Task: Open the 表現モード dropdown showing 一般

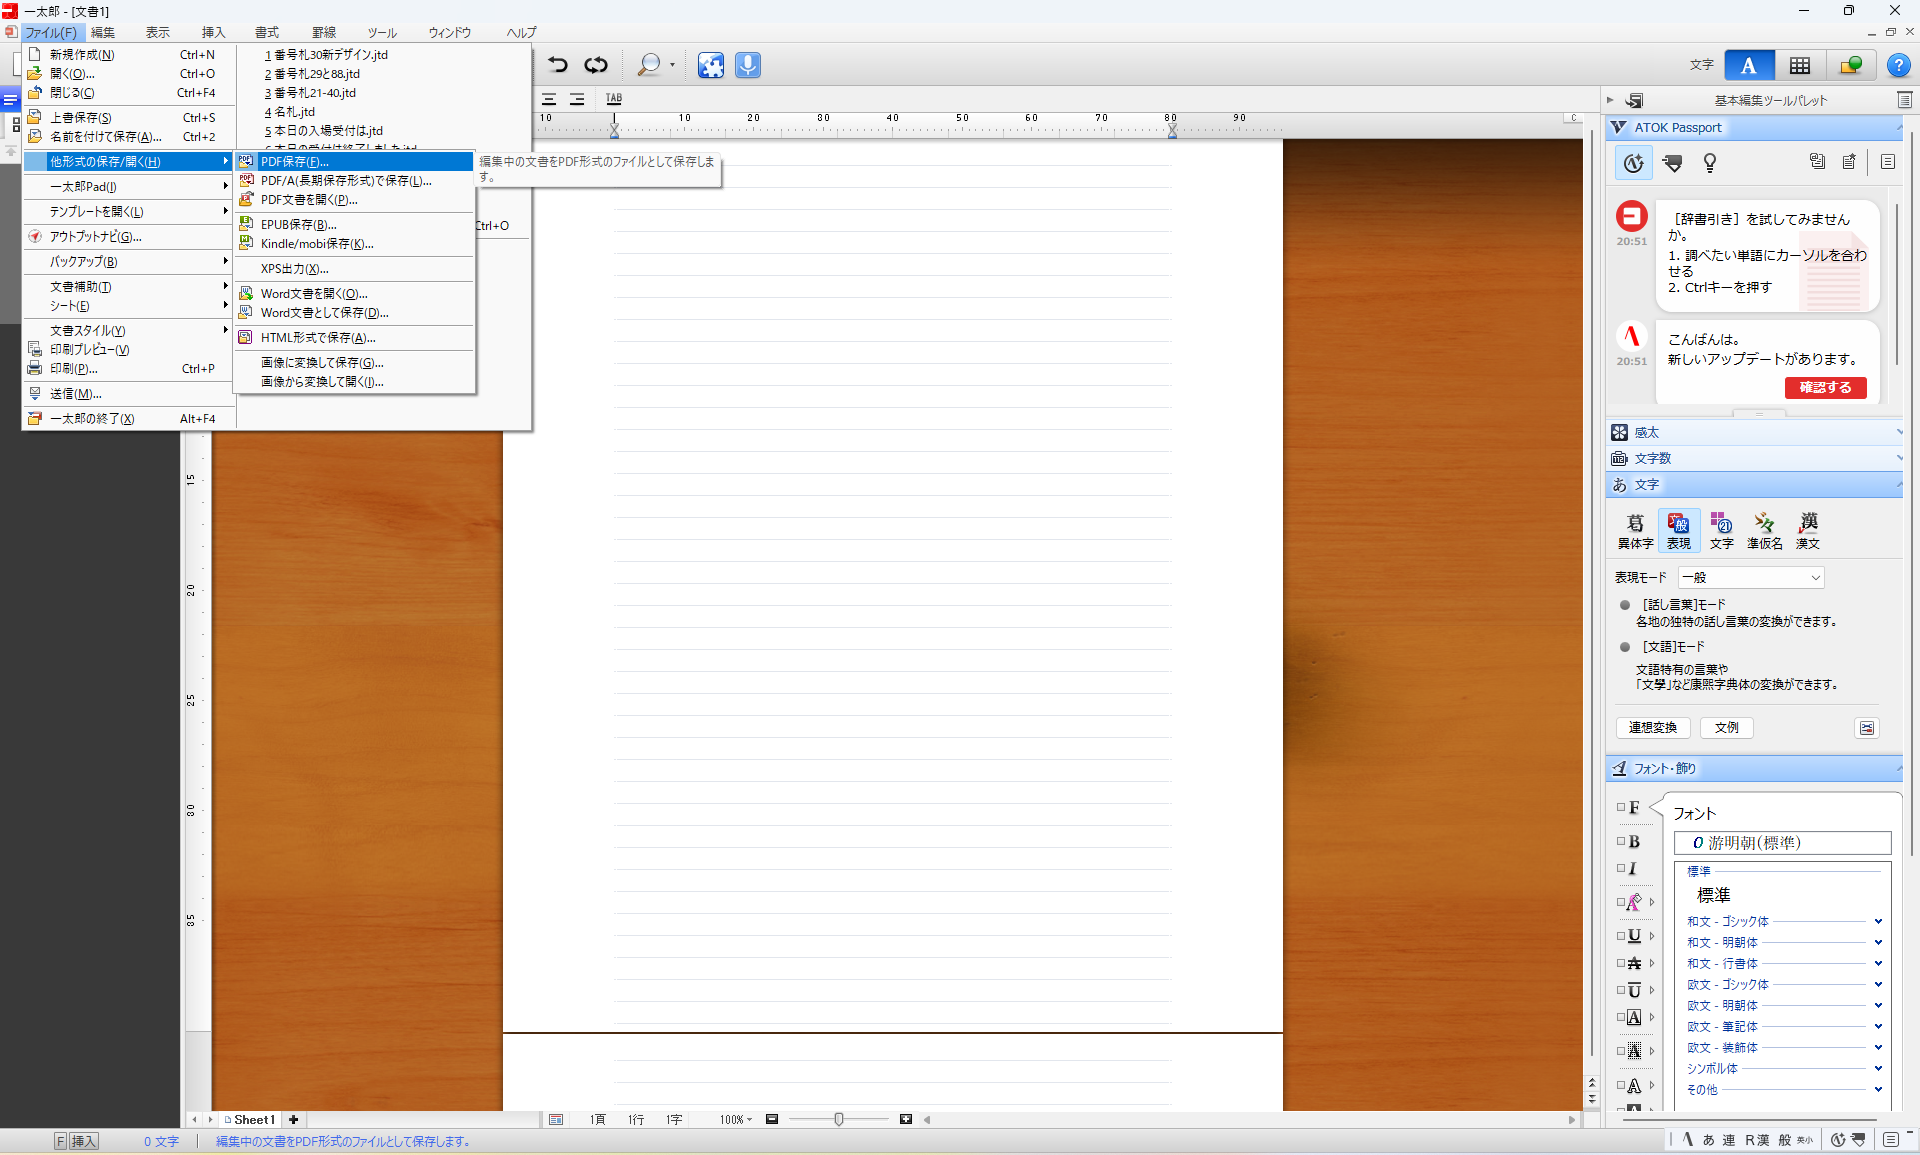Action: (x=1751, y=577)
